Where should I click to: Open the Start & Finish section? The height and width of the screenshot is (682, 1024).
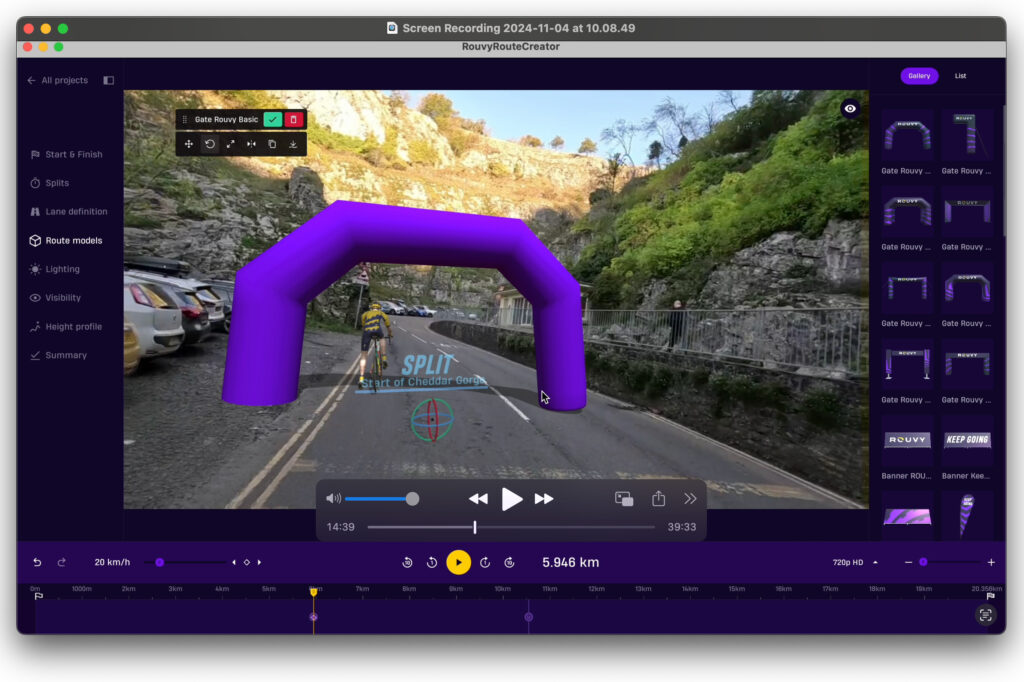coord(66,155)
